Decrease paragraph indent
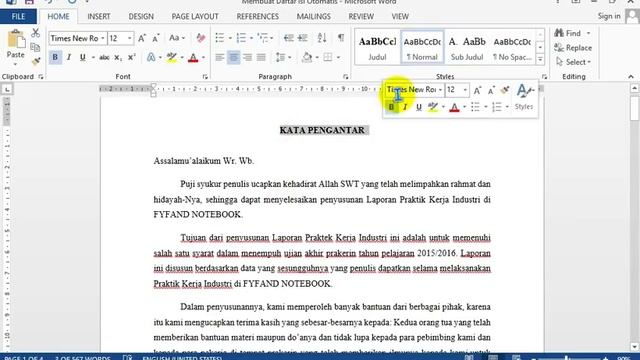 (x=289, y=38)
